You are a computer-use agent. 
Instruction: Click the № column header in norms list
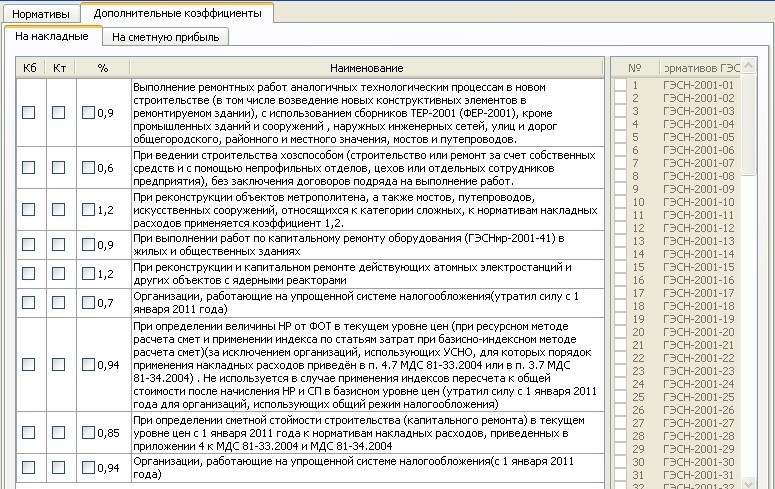[x=634, y=68]
